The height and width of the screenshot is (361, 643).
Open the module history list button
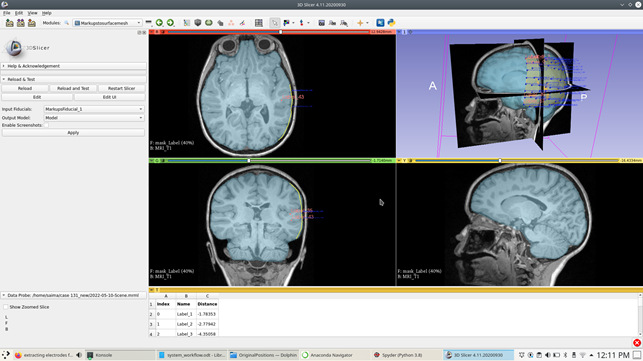[x=148, y=23]
